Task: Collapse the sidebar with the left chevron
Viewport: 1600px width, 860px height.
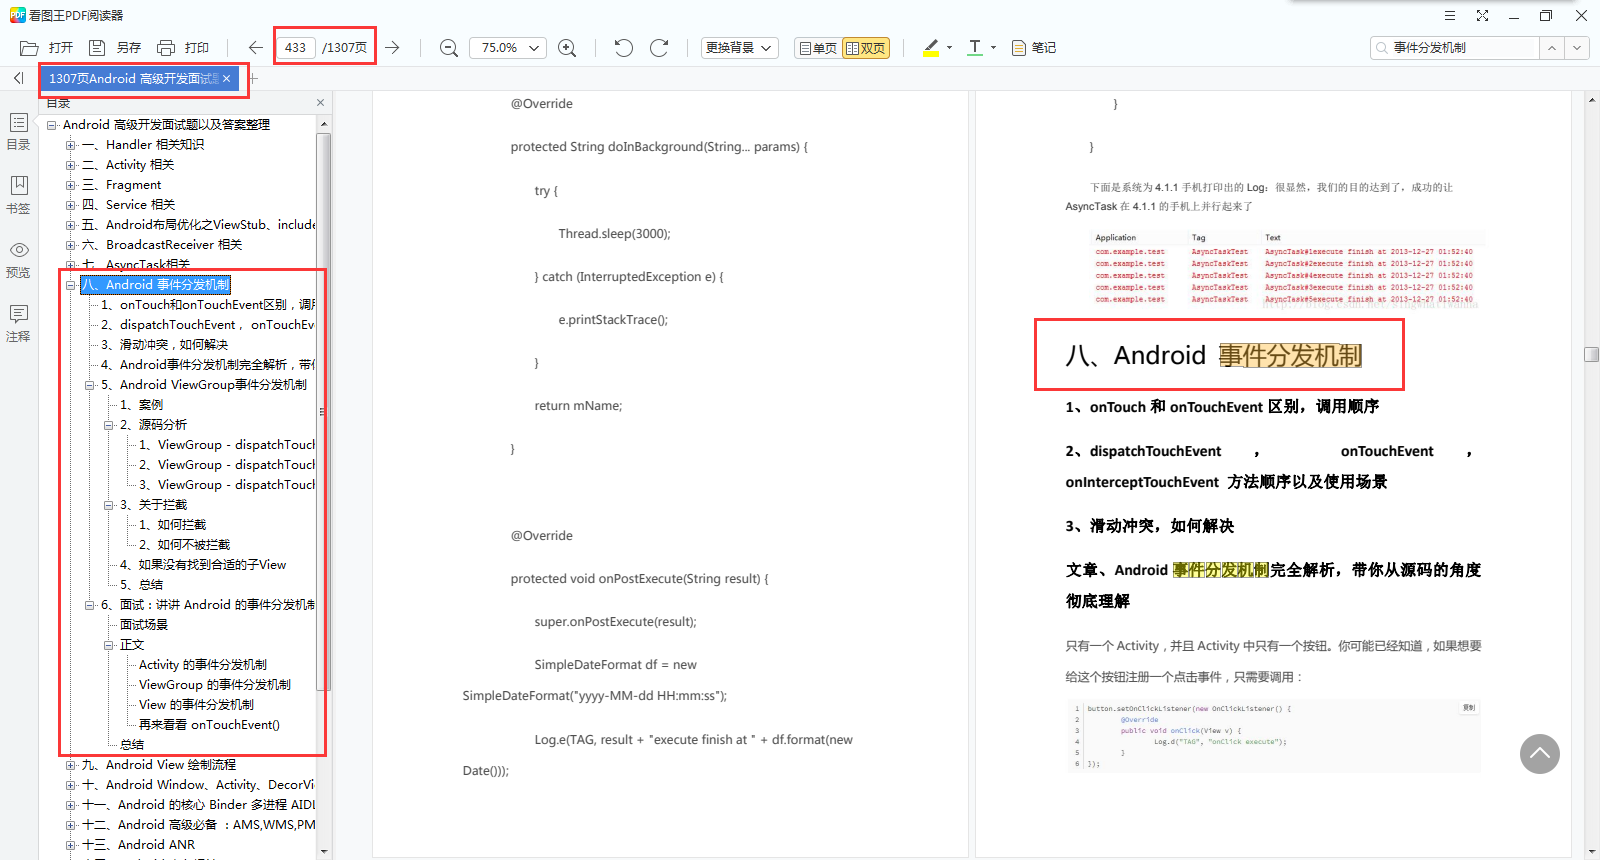Action: (18, 78)
